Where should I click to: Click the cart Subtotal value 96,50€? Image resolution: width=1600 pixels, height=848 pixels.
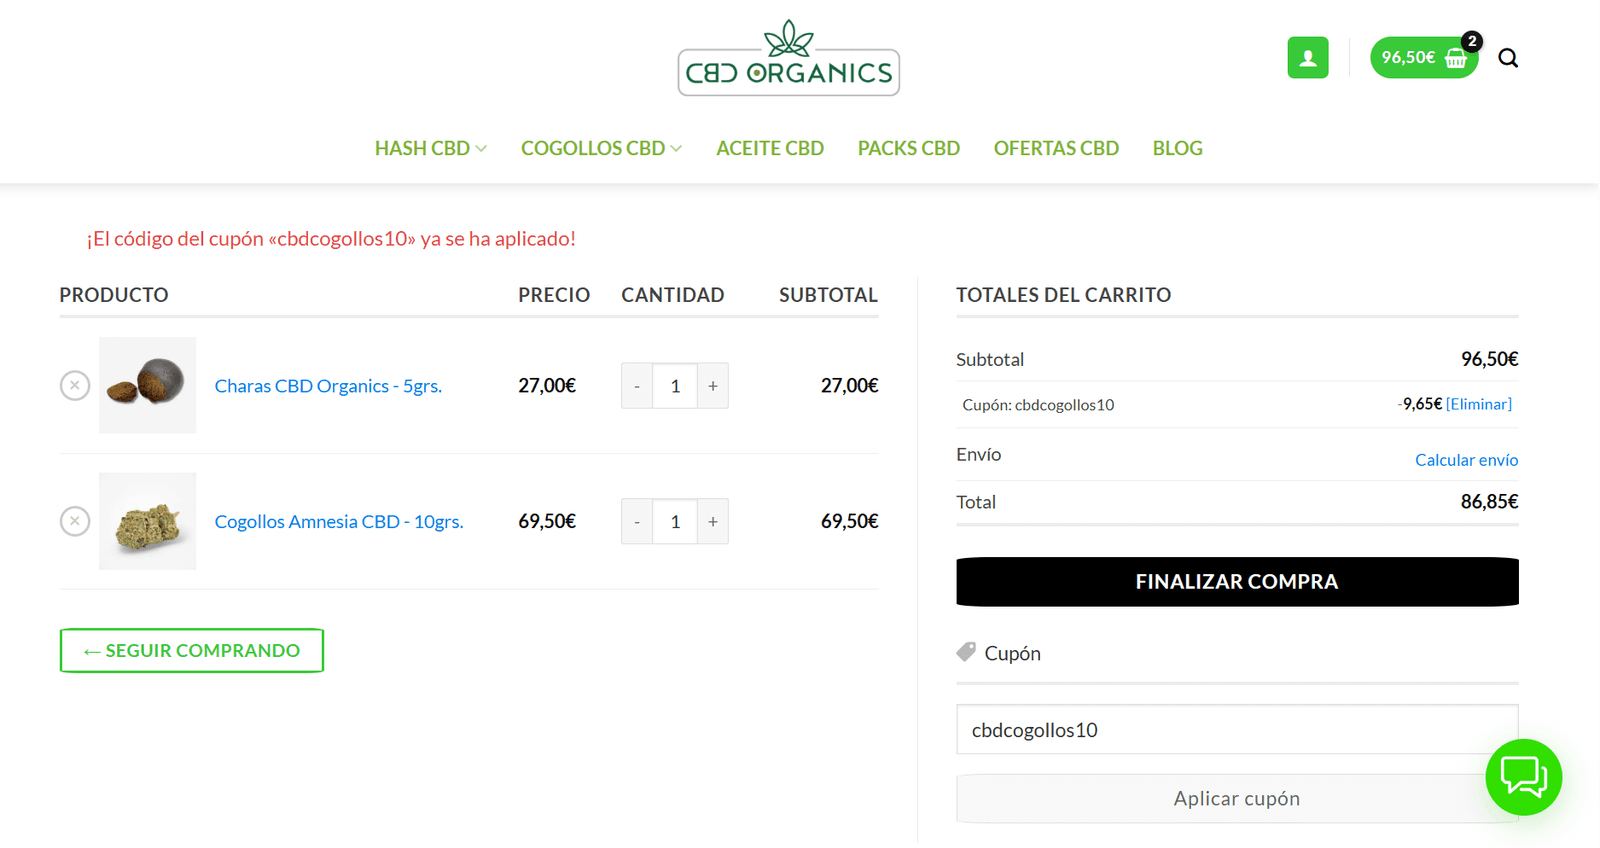pos(1489,359)
